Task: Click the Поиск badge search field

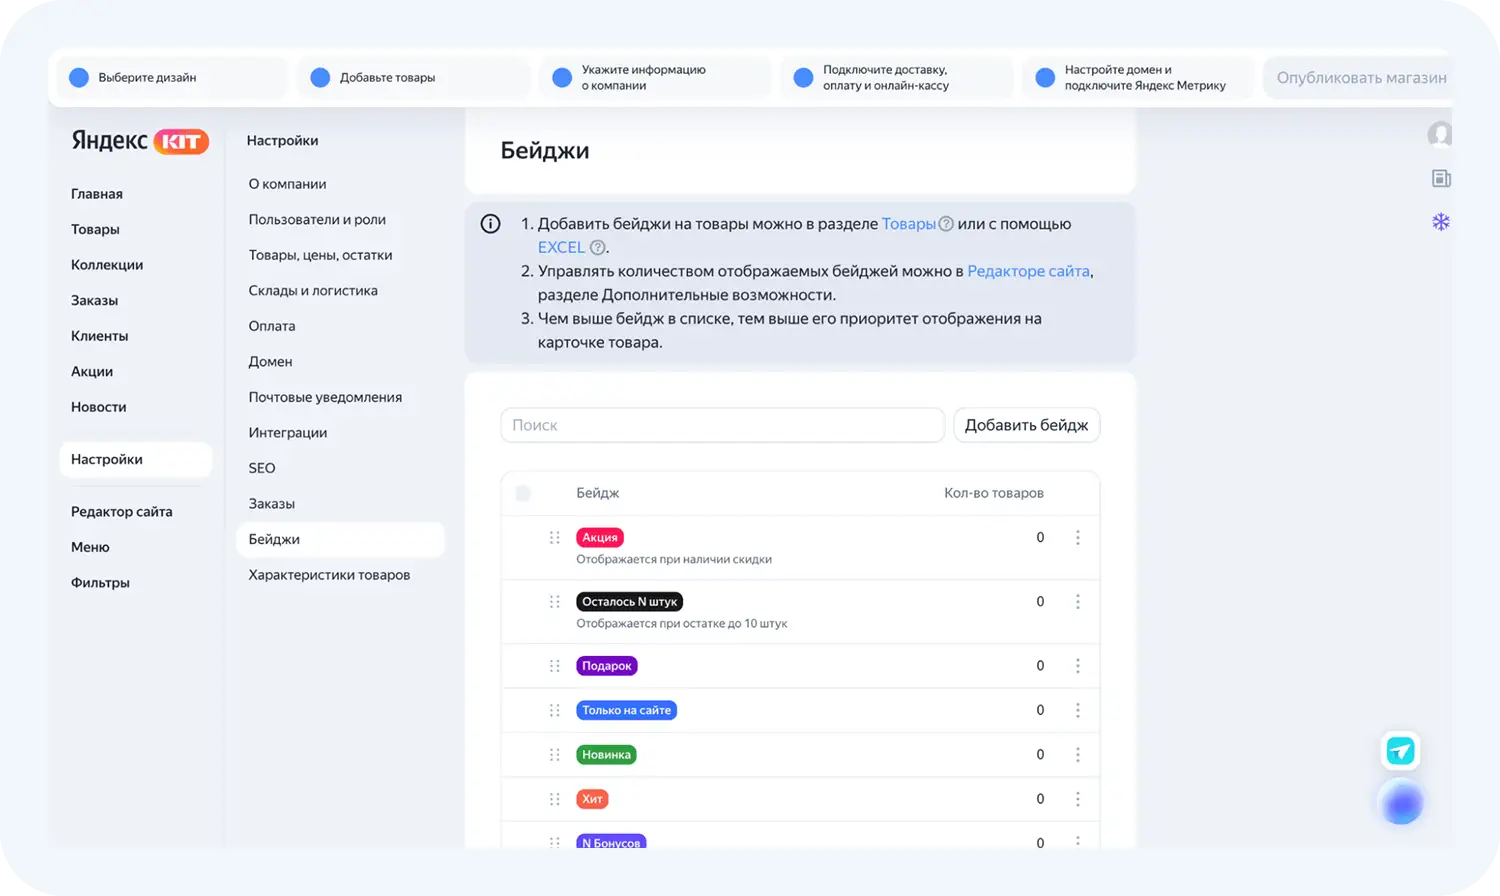Action: 722,425
